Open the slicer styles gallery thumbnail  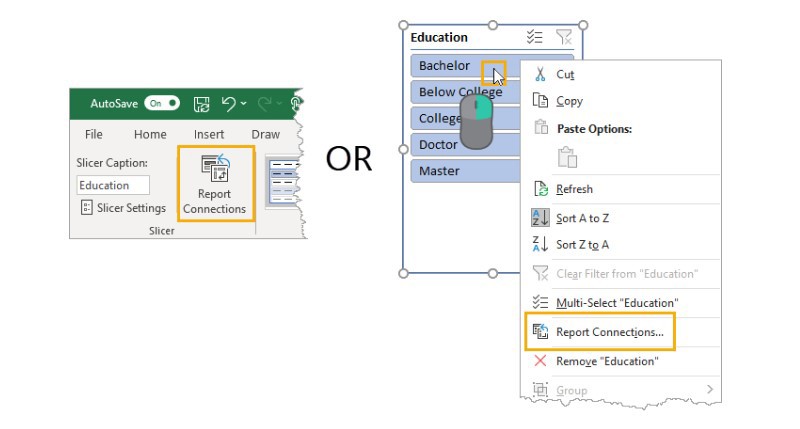283,181
